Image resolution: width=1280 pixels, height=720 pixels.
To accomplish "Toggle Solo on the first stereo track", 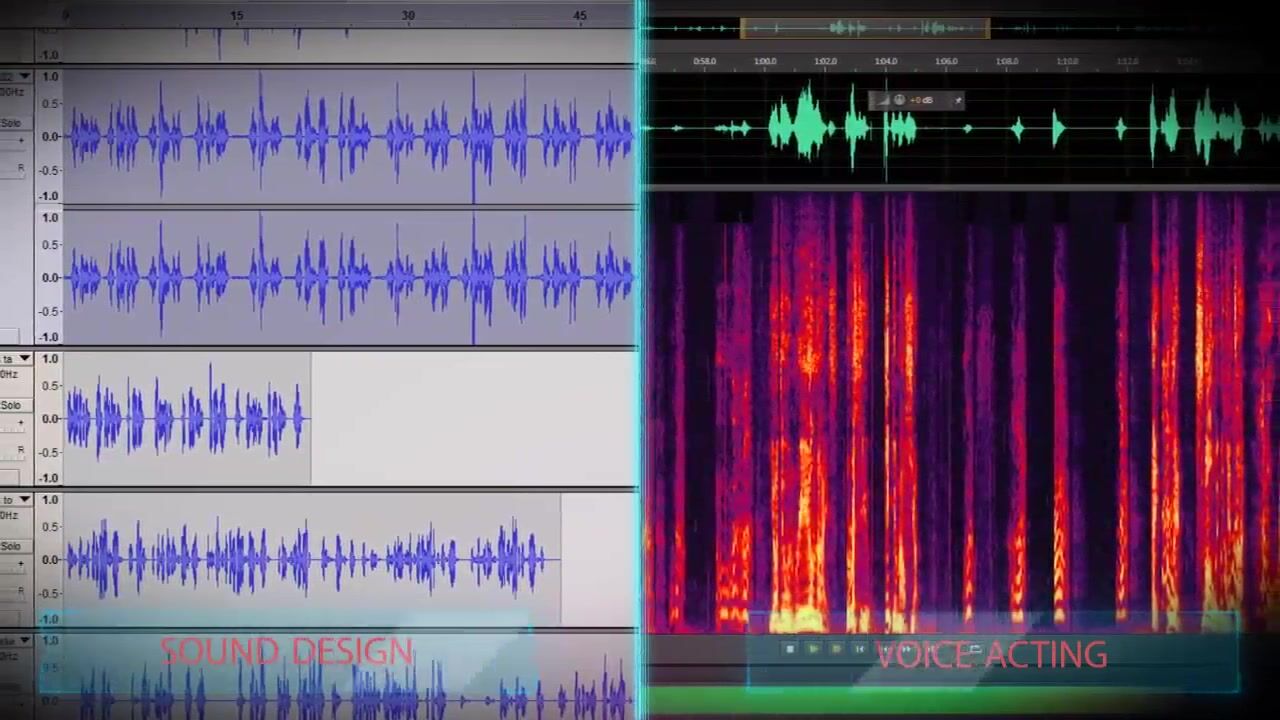I will (11, 123).
